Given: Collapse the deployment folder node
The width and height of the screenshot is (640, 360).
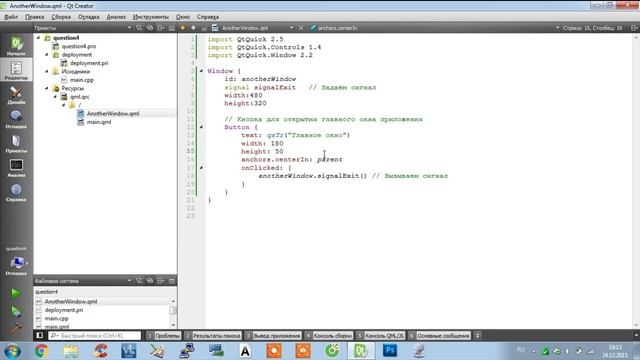Looking at the screenshot, I should click(x=47, y=54).
